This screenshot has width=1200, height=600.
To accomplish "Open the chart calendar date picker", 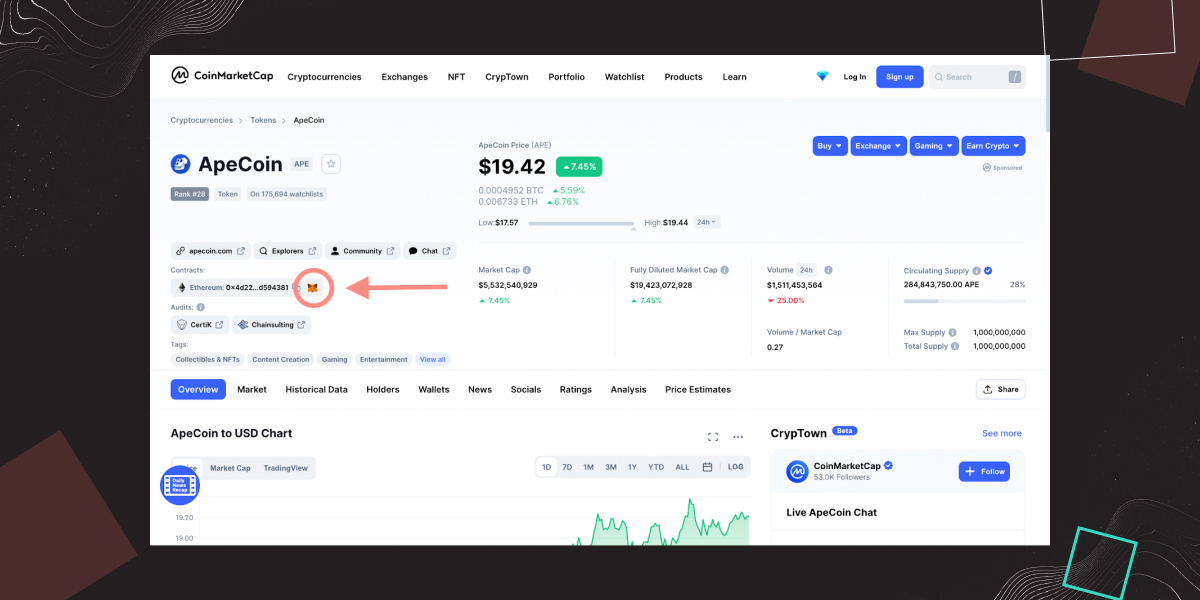I will [x=707, y=467].
